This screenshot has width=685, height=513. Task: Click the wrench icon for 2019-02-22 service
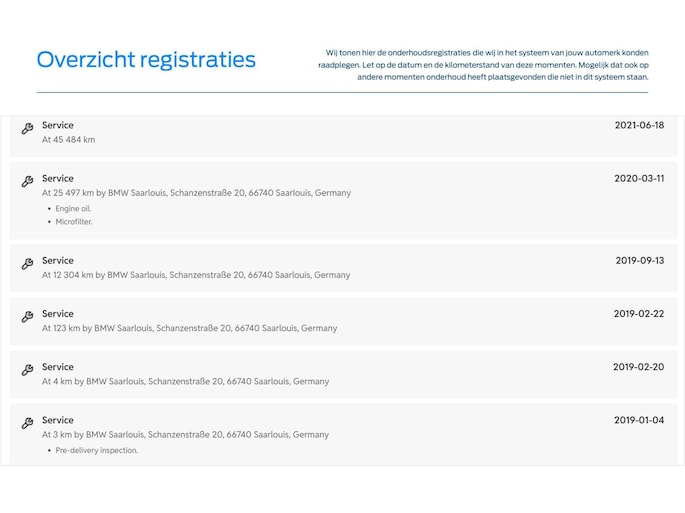tap(27, 317)
